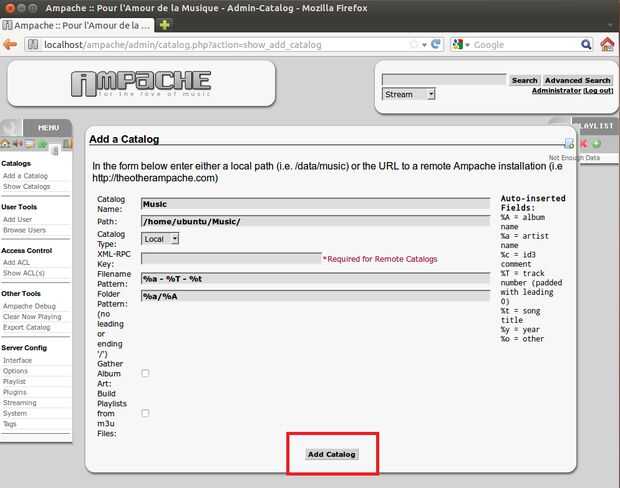The width and height of the screenshot is (620, 488).
Task: Open Ampache Debug sidebar link
Action: [x=29, y=306]
